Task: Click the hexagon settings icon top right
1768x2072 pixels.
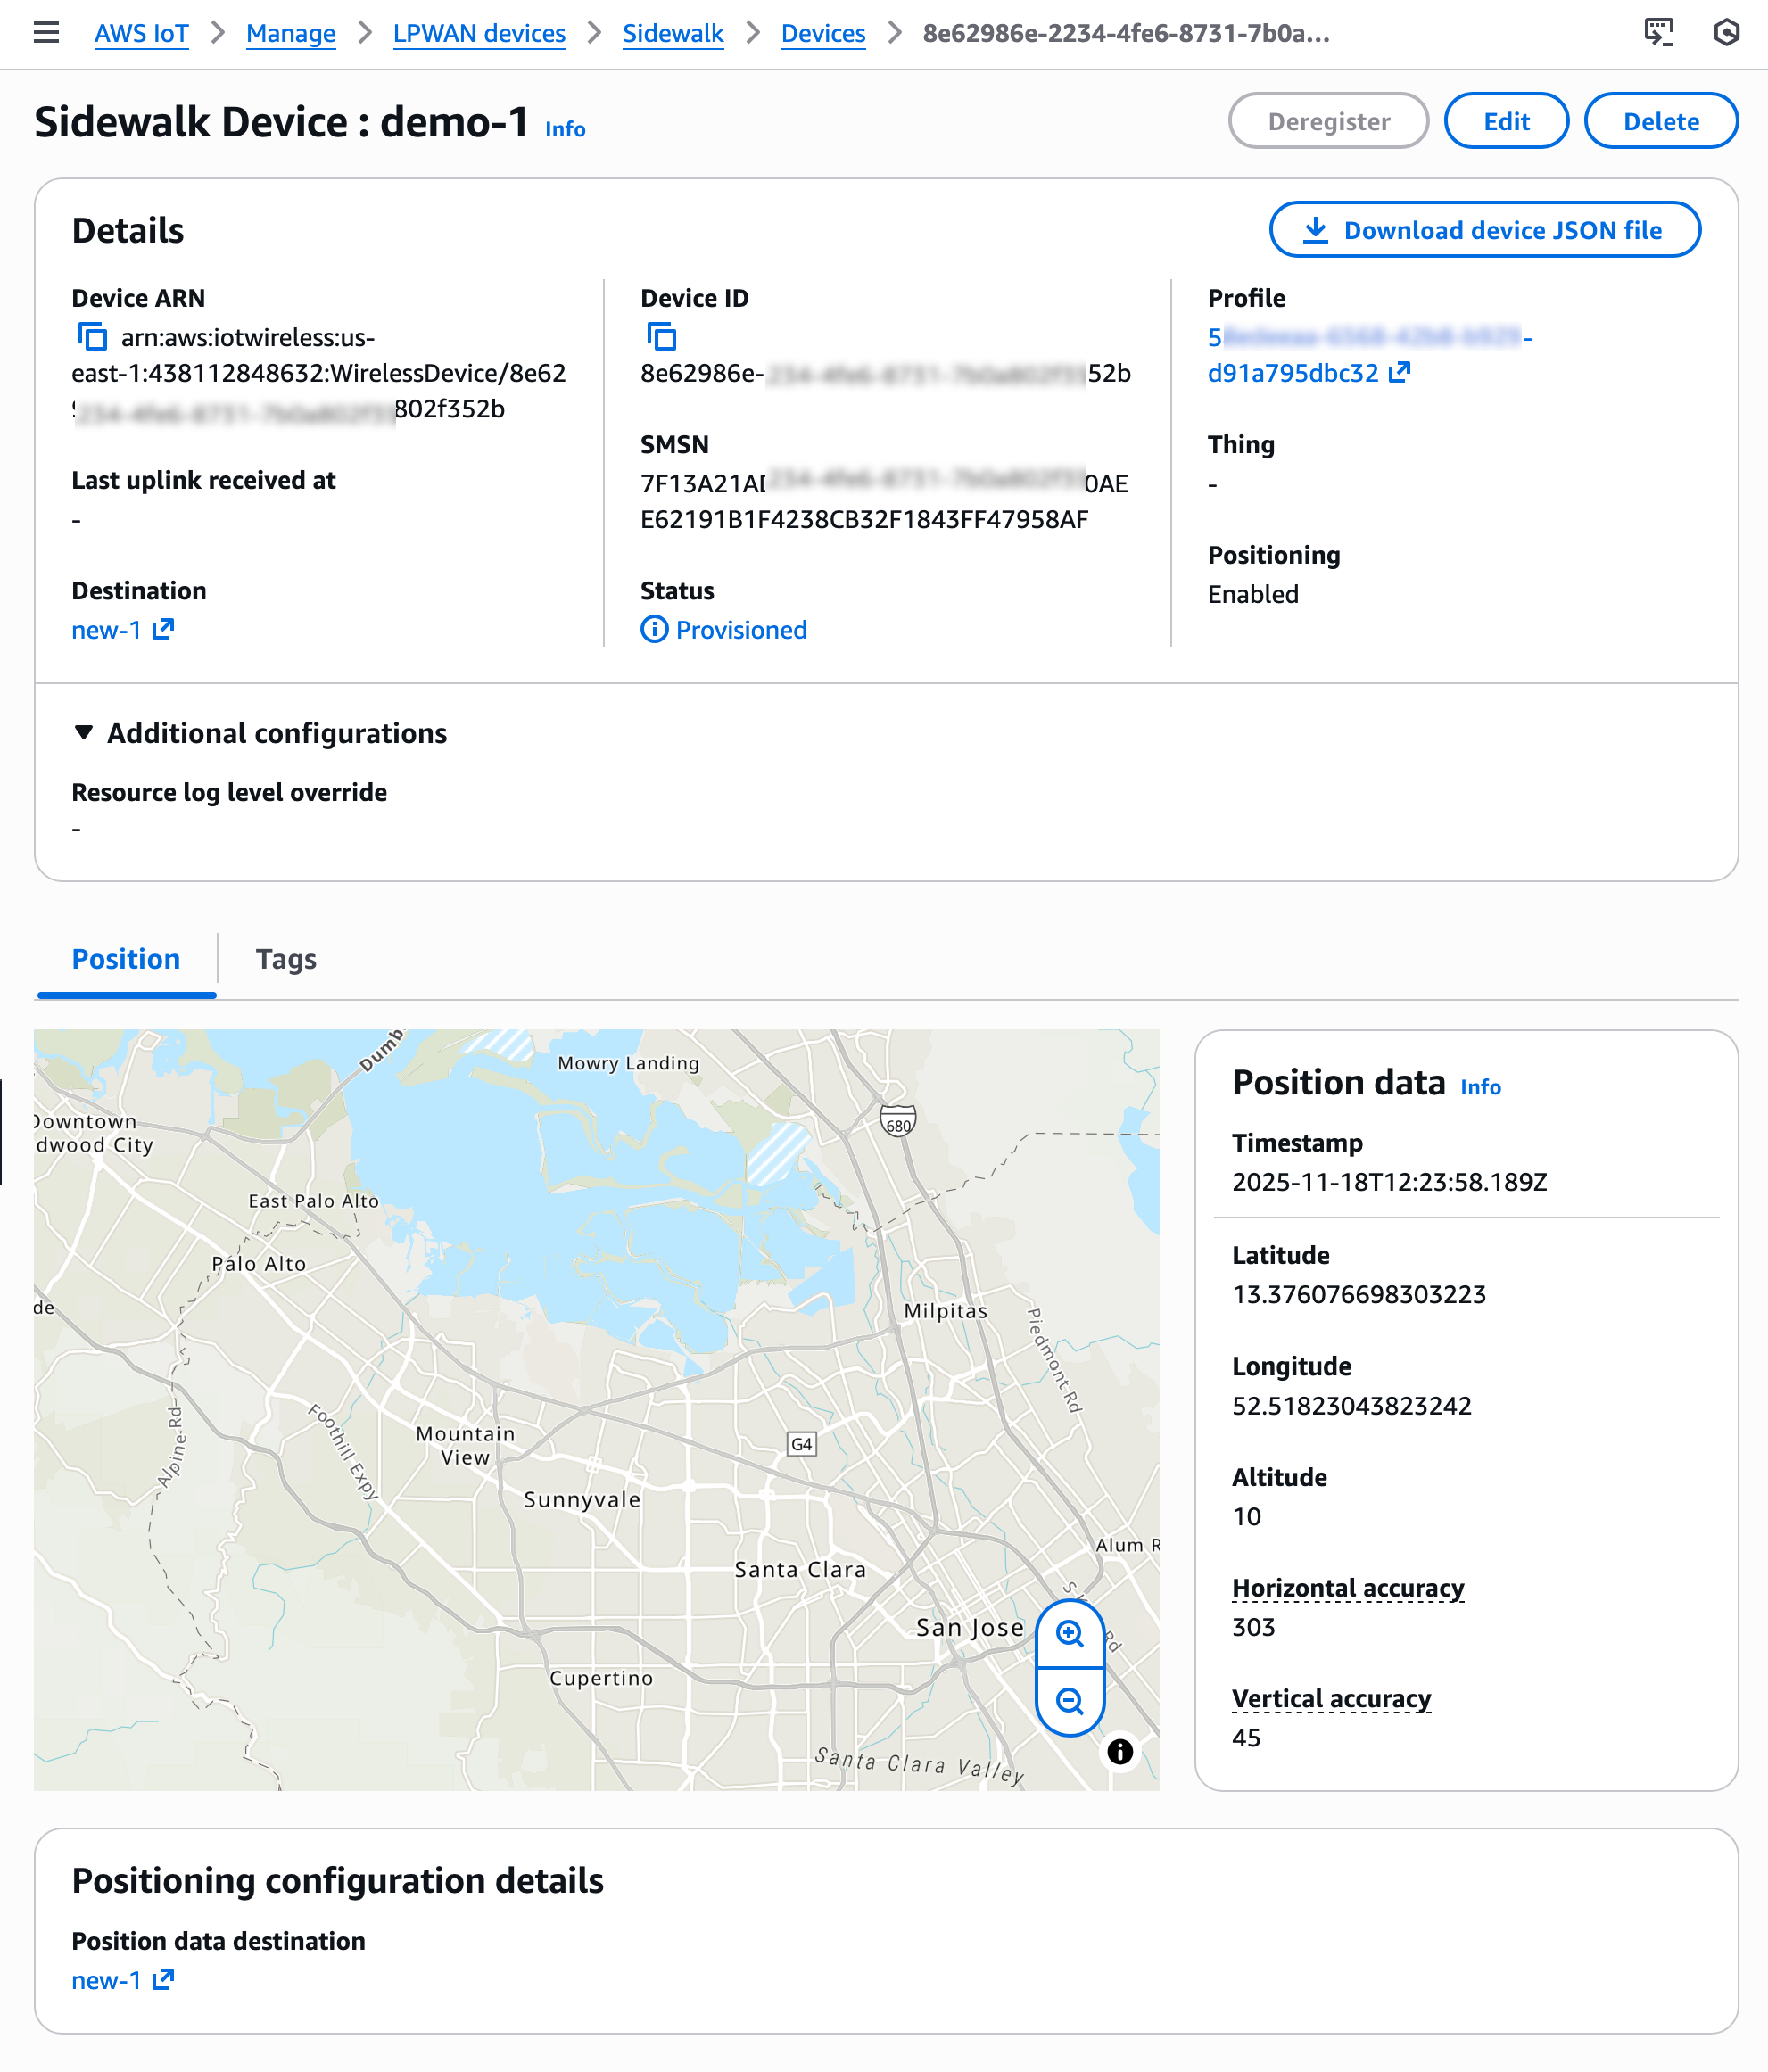Action: 1726,33
